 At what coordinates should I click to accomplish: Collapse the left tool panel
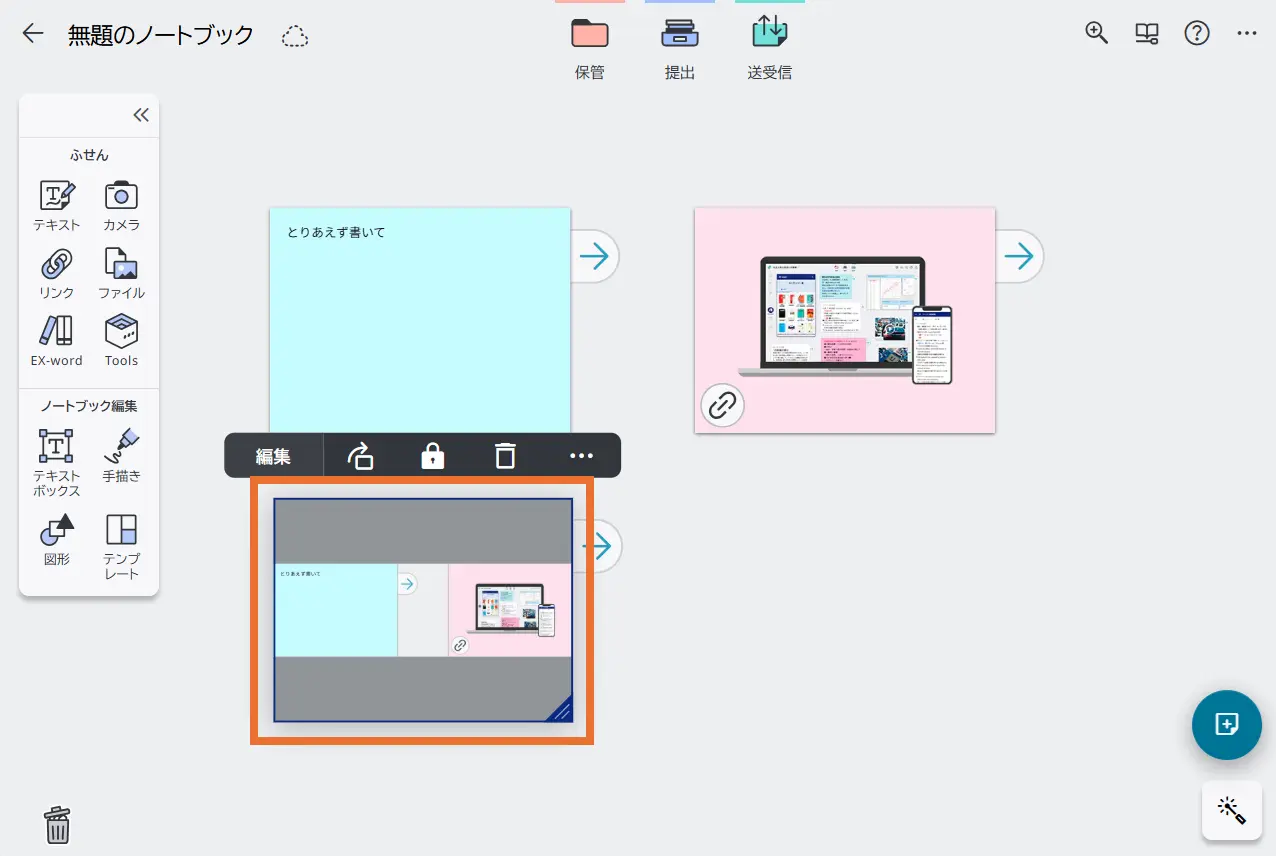pyautogui.click(x=141, y=115)
